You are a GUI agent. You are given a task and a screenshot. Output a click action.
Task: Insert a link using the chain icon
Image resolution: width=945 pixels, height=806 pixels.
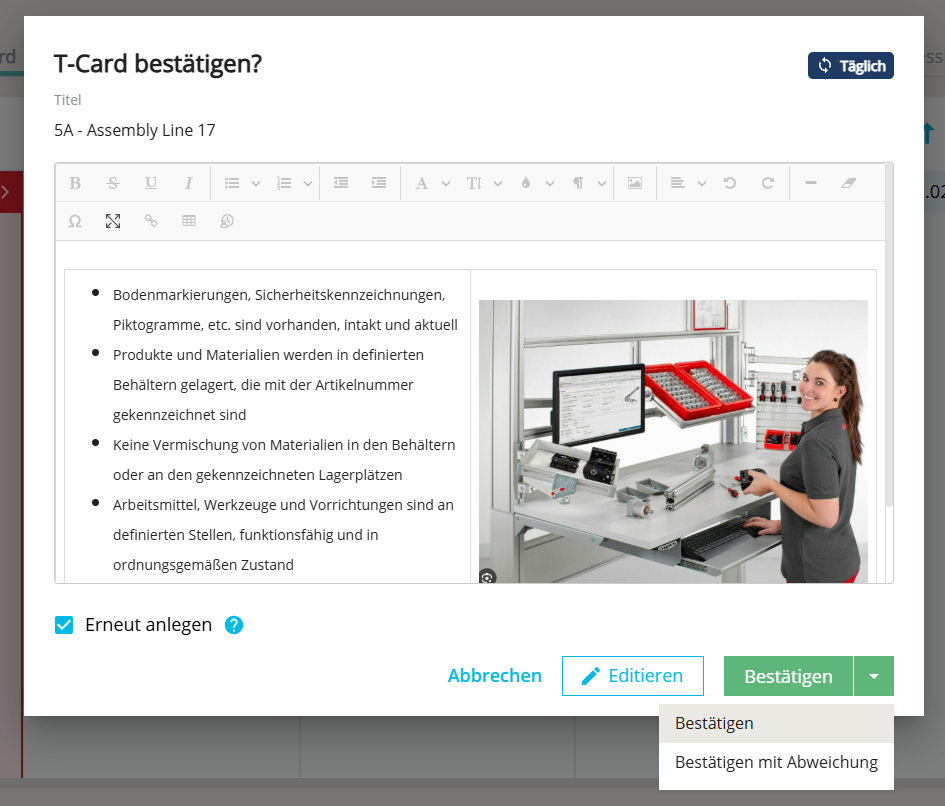[151, 221]
